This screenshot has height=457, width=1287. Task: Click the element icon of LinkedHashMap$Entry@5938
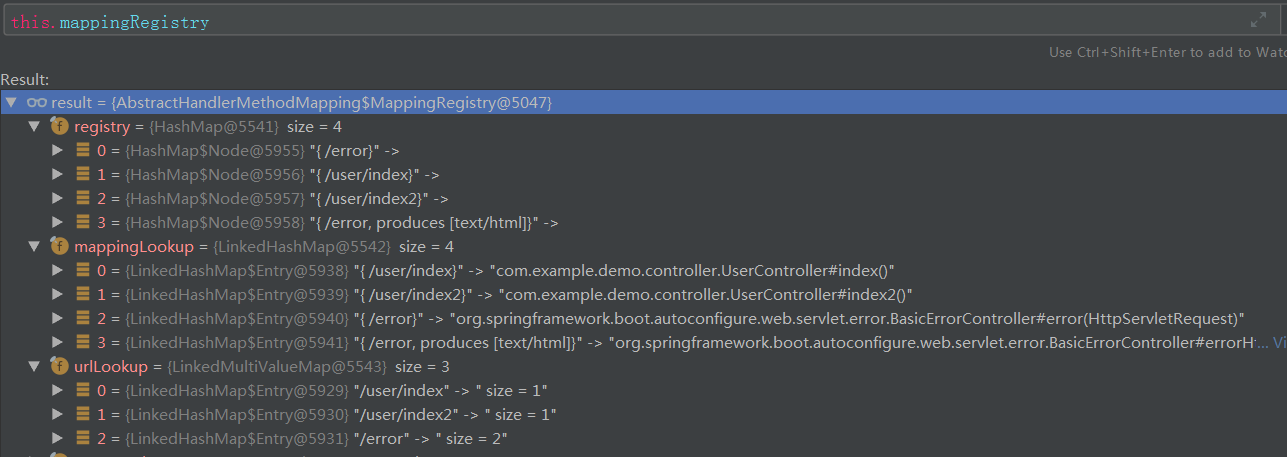coord(83,270)
